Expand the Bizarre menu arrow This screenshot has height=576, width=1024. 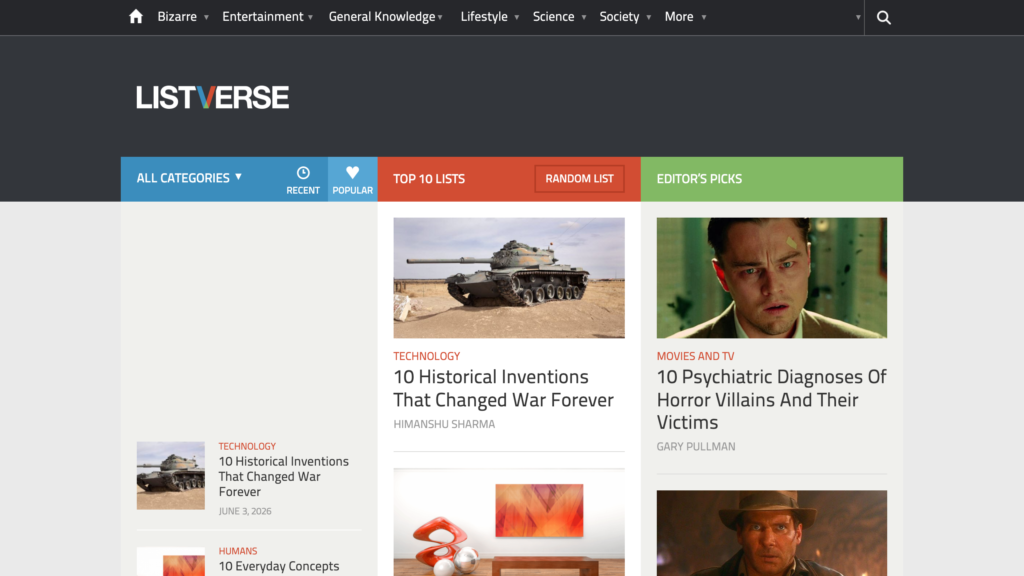point(206,18)
